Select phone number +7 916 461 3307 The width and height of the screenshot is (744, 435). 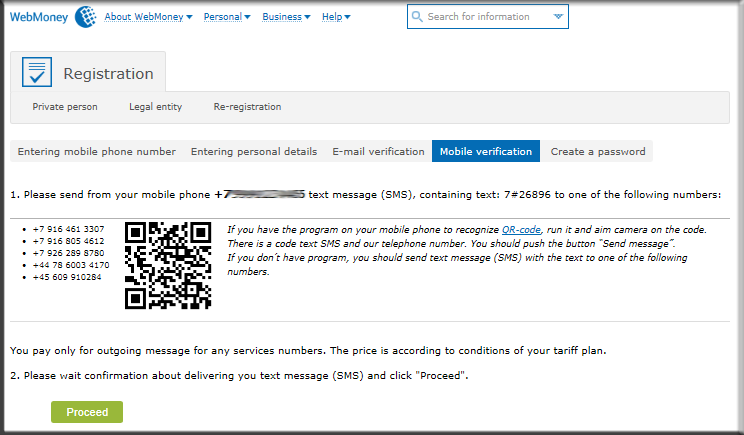(x=68, y=229)
